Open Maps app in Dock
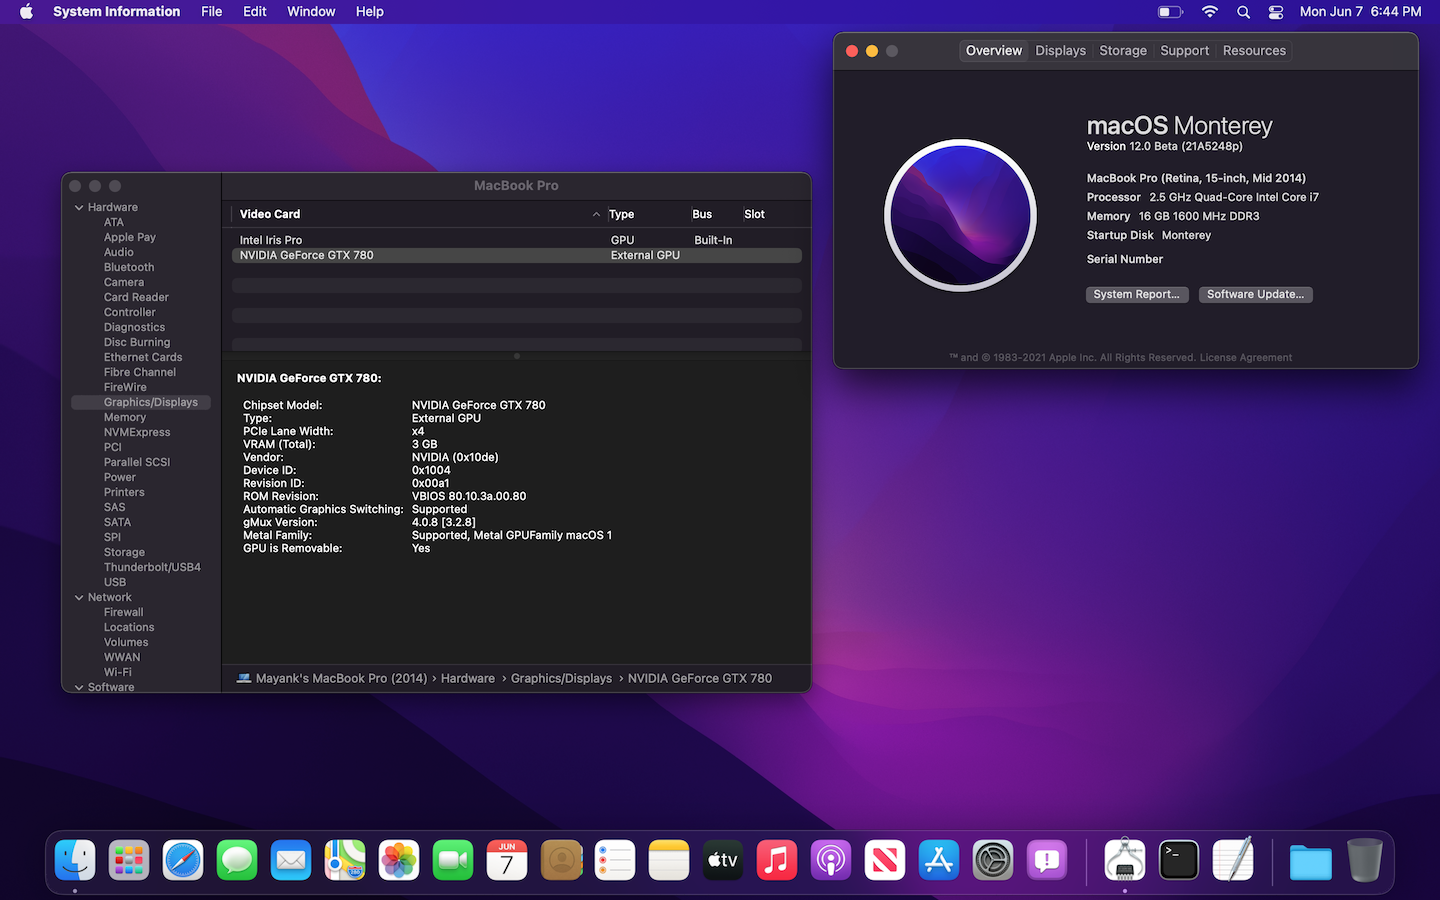Image resolution: width=1440 pixels, height=900 pixels. (345, 860)
